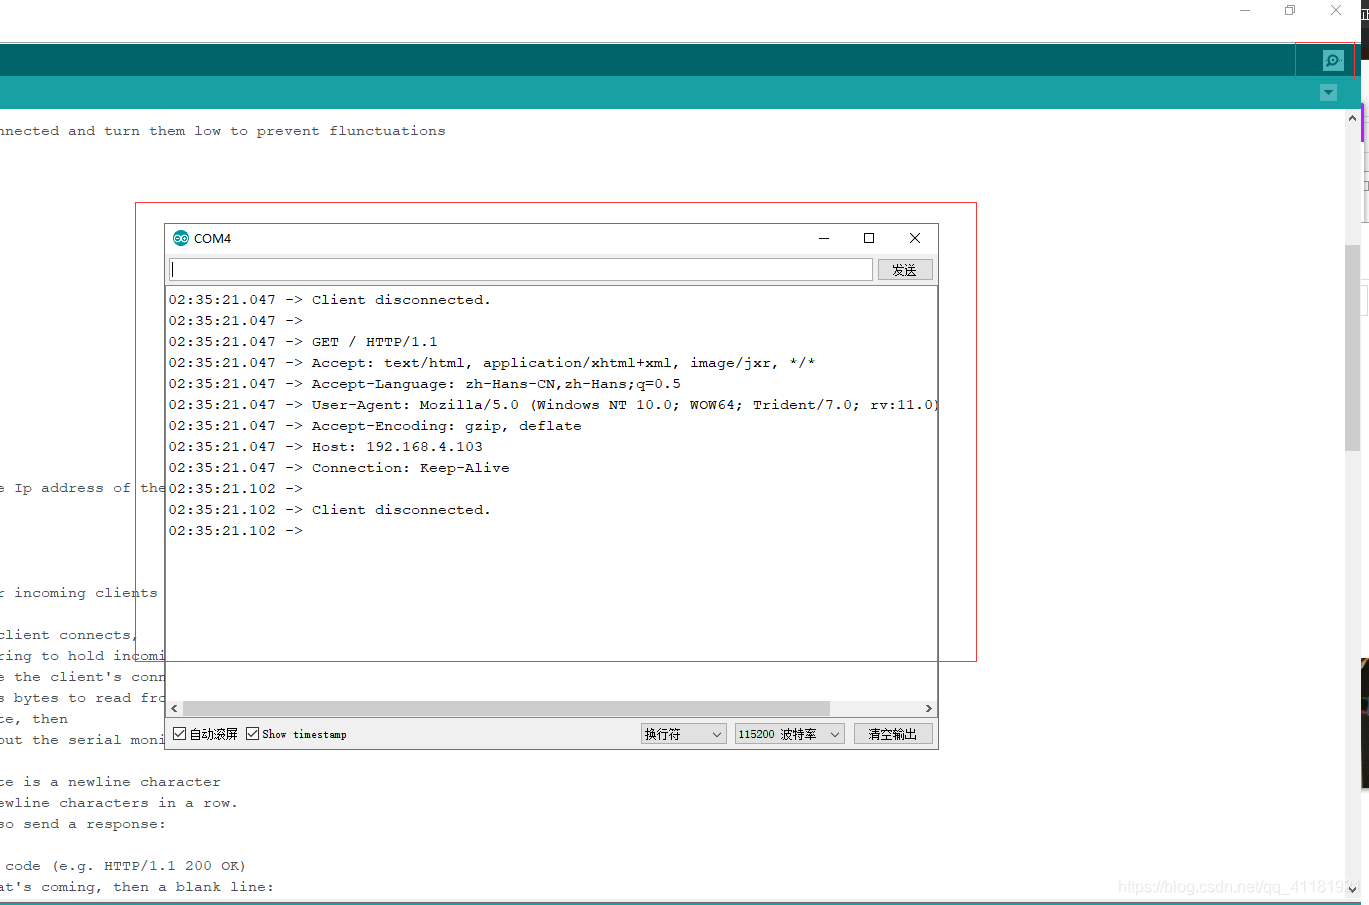
Task: Minimize the main Arduino window
Action: click(x=1245, y=10)
